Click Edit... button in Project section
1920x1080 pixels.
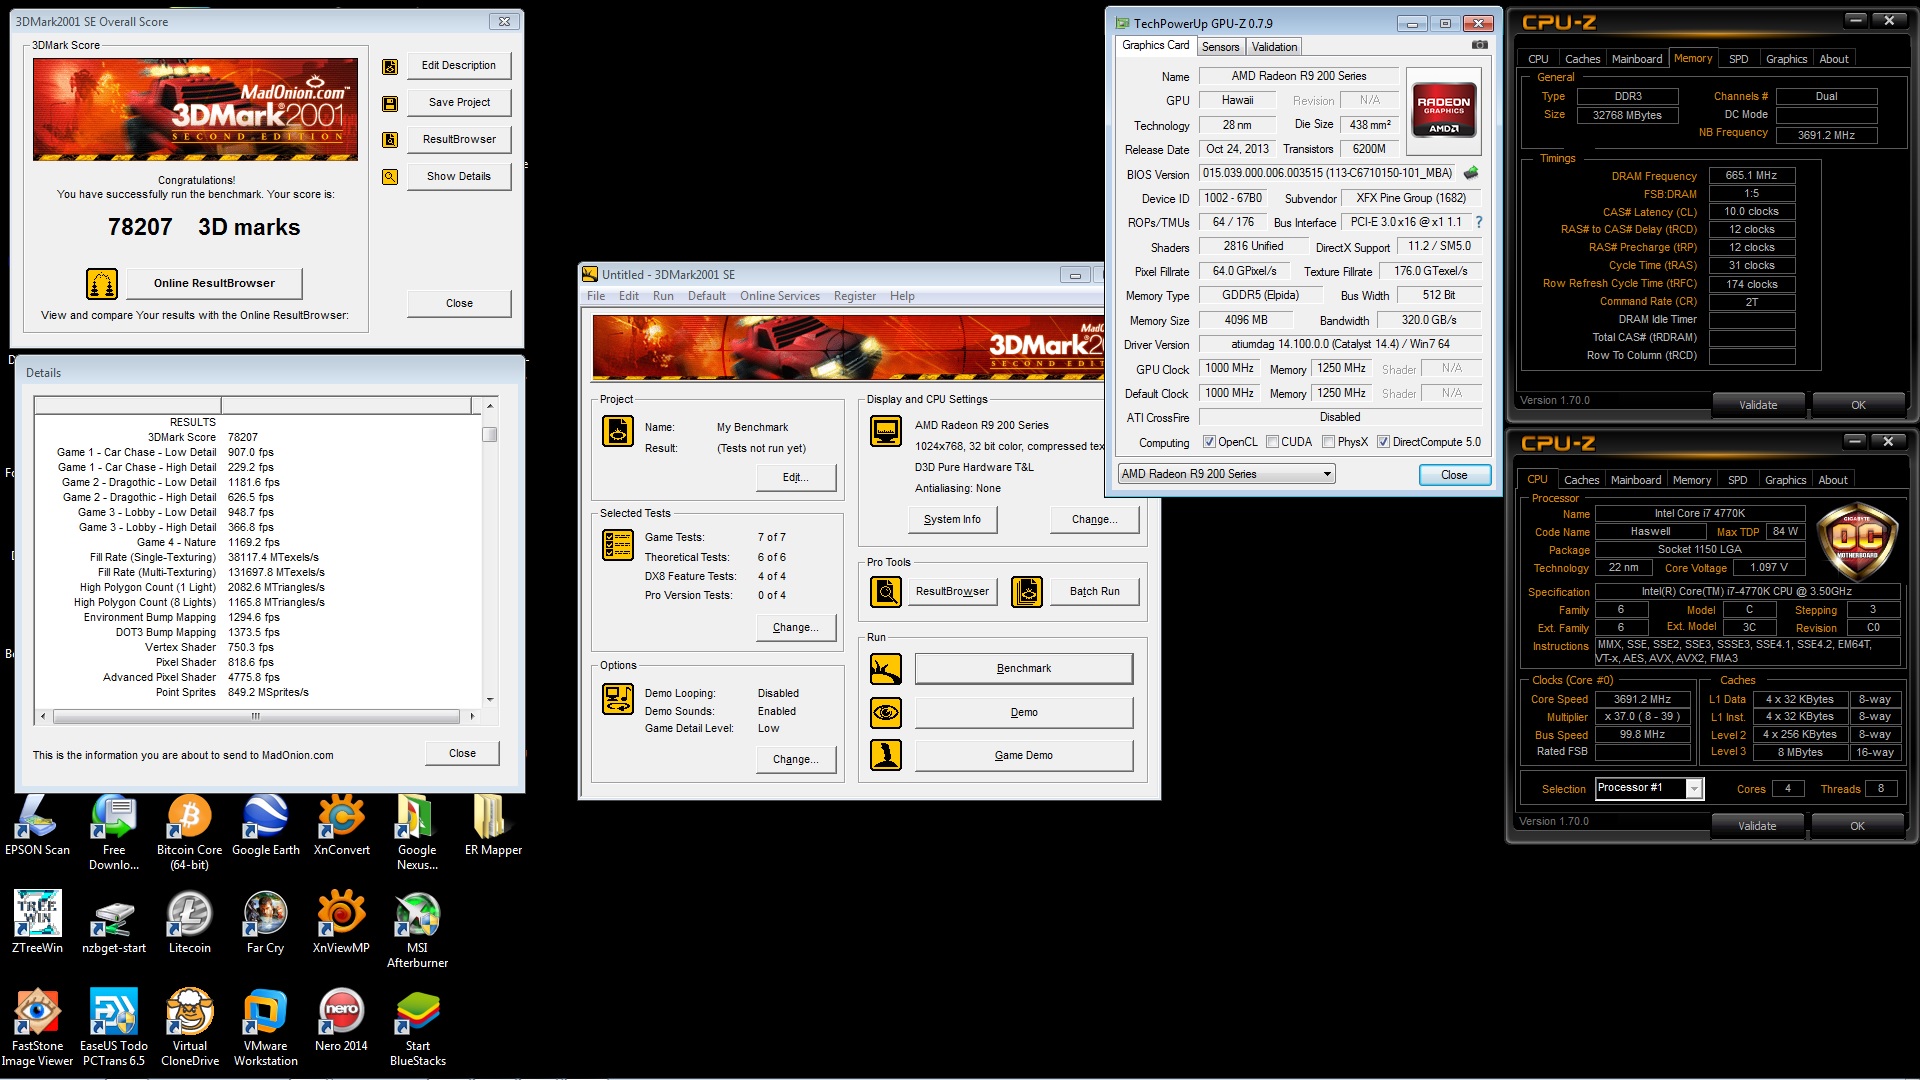[x=796, y=478]
